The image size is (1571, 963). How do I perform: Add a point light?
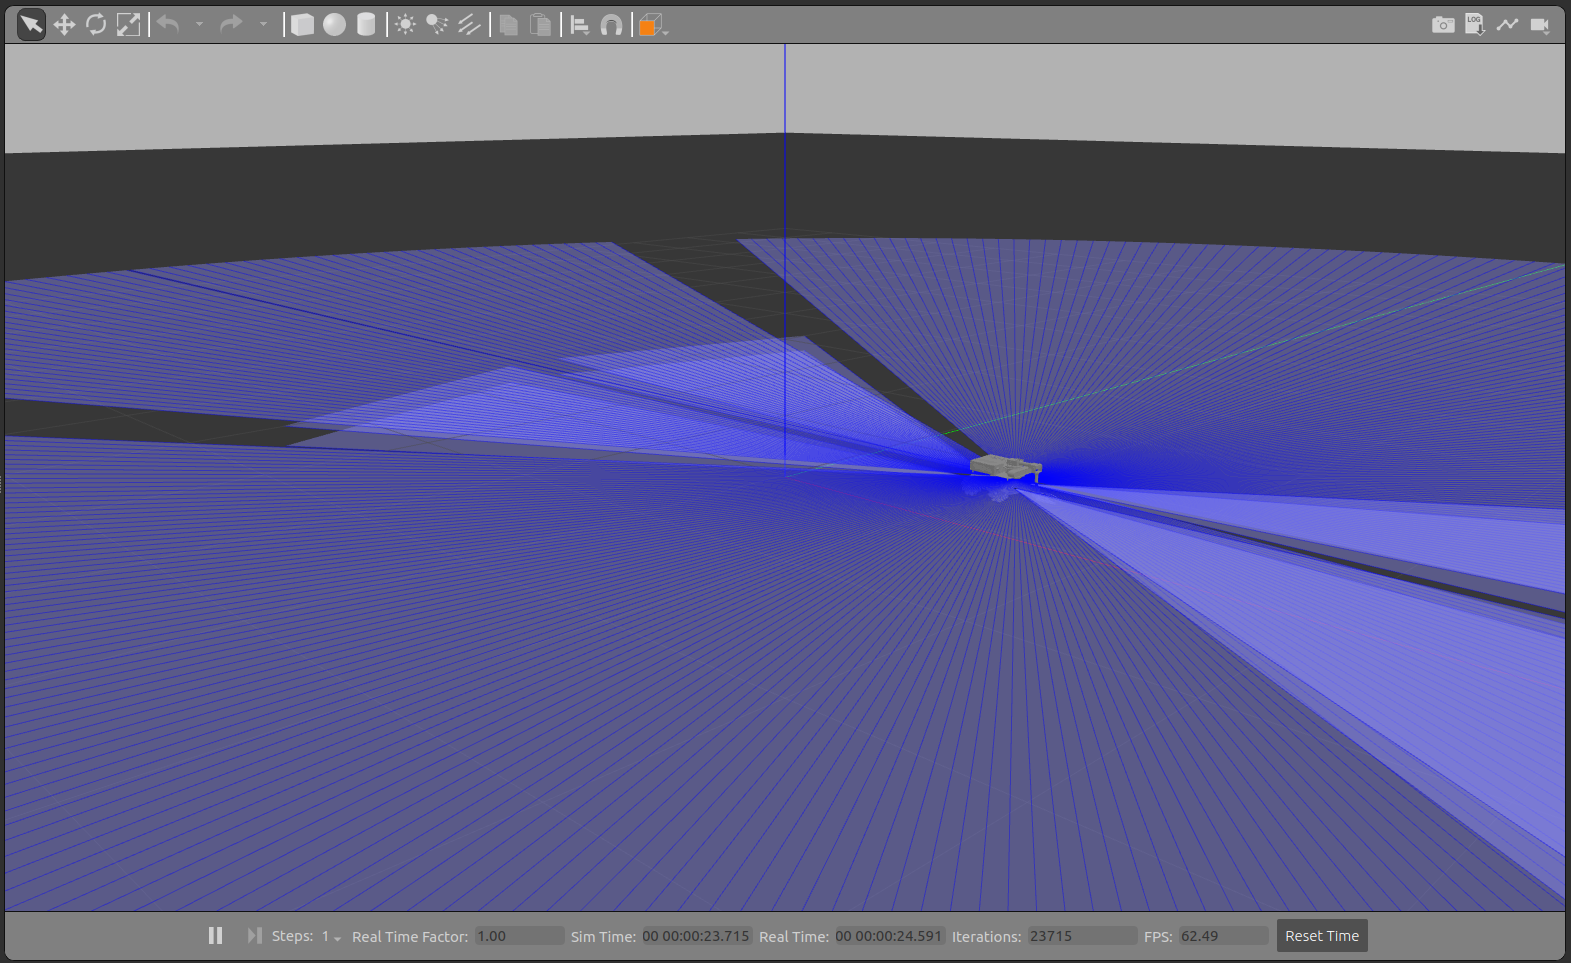405,25
